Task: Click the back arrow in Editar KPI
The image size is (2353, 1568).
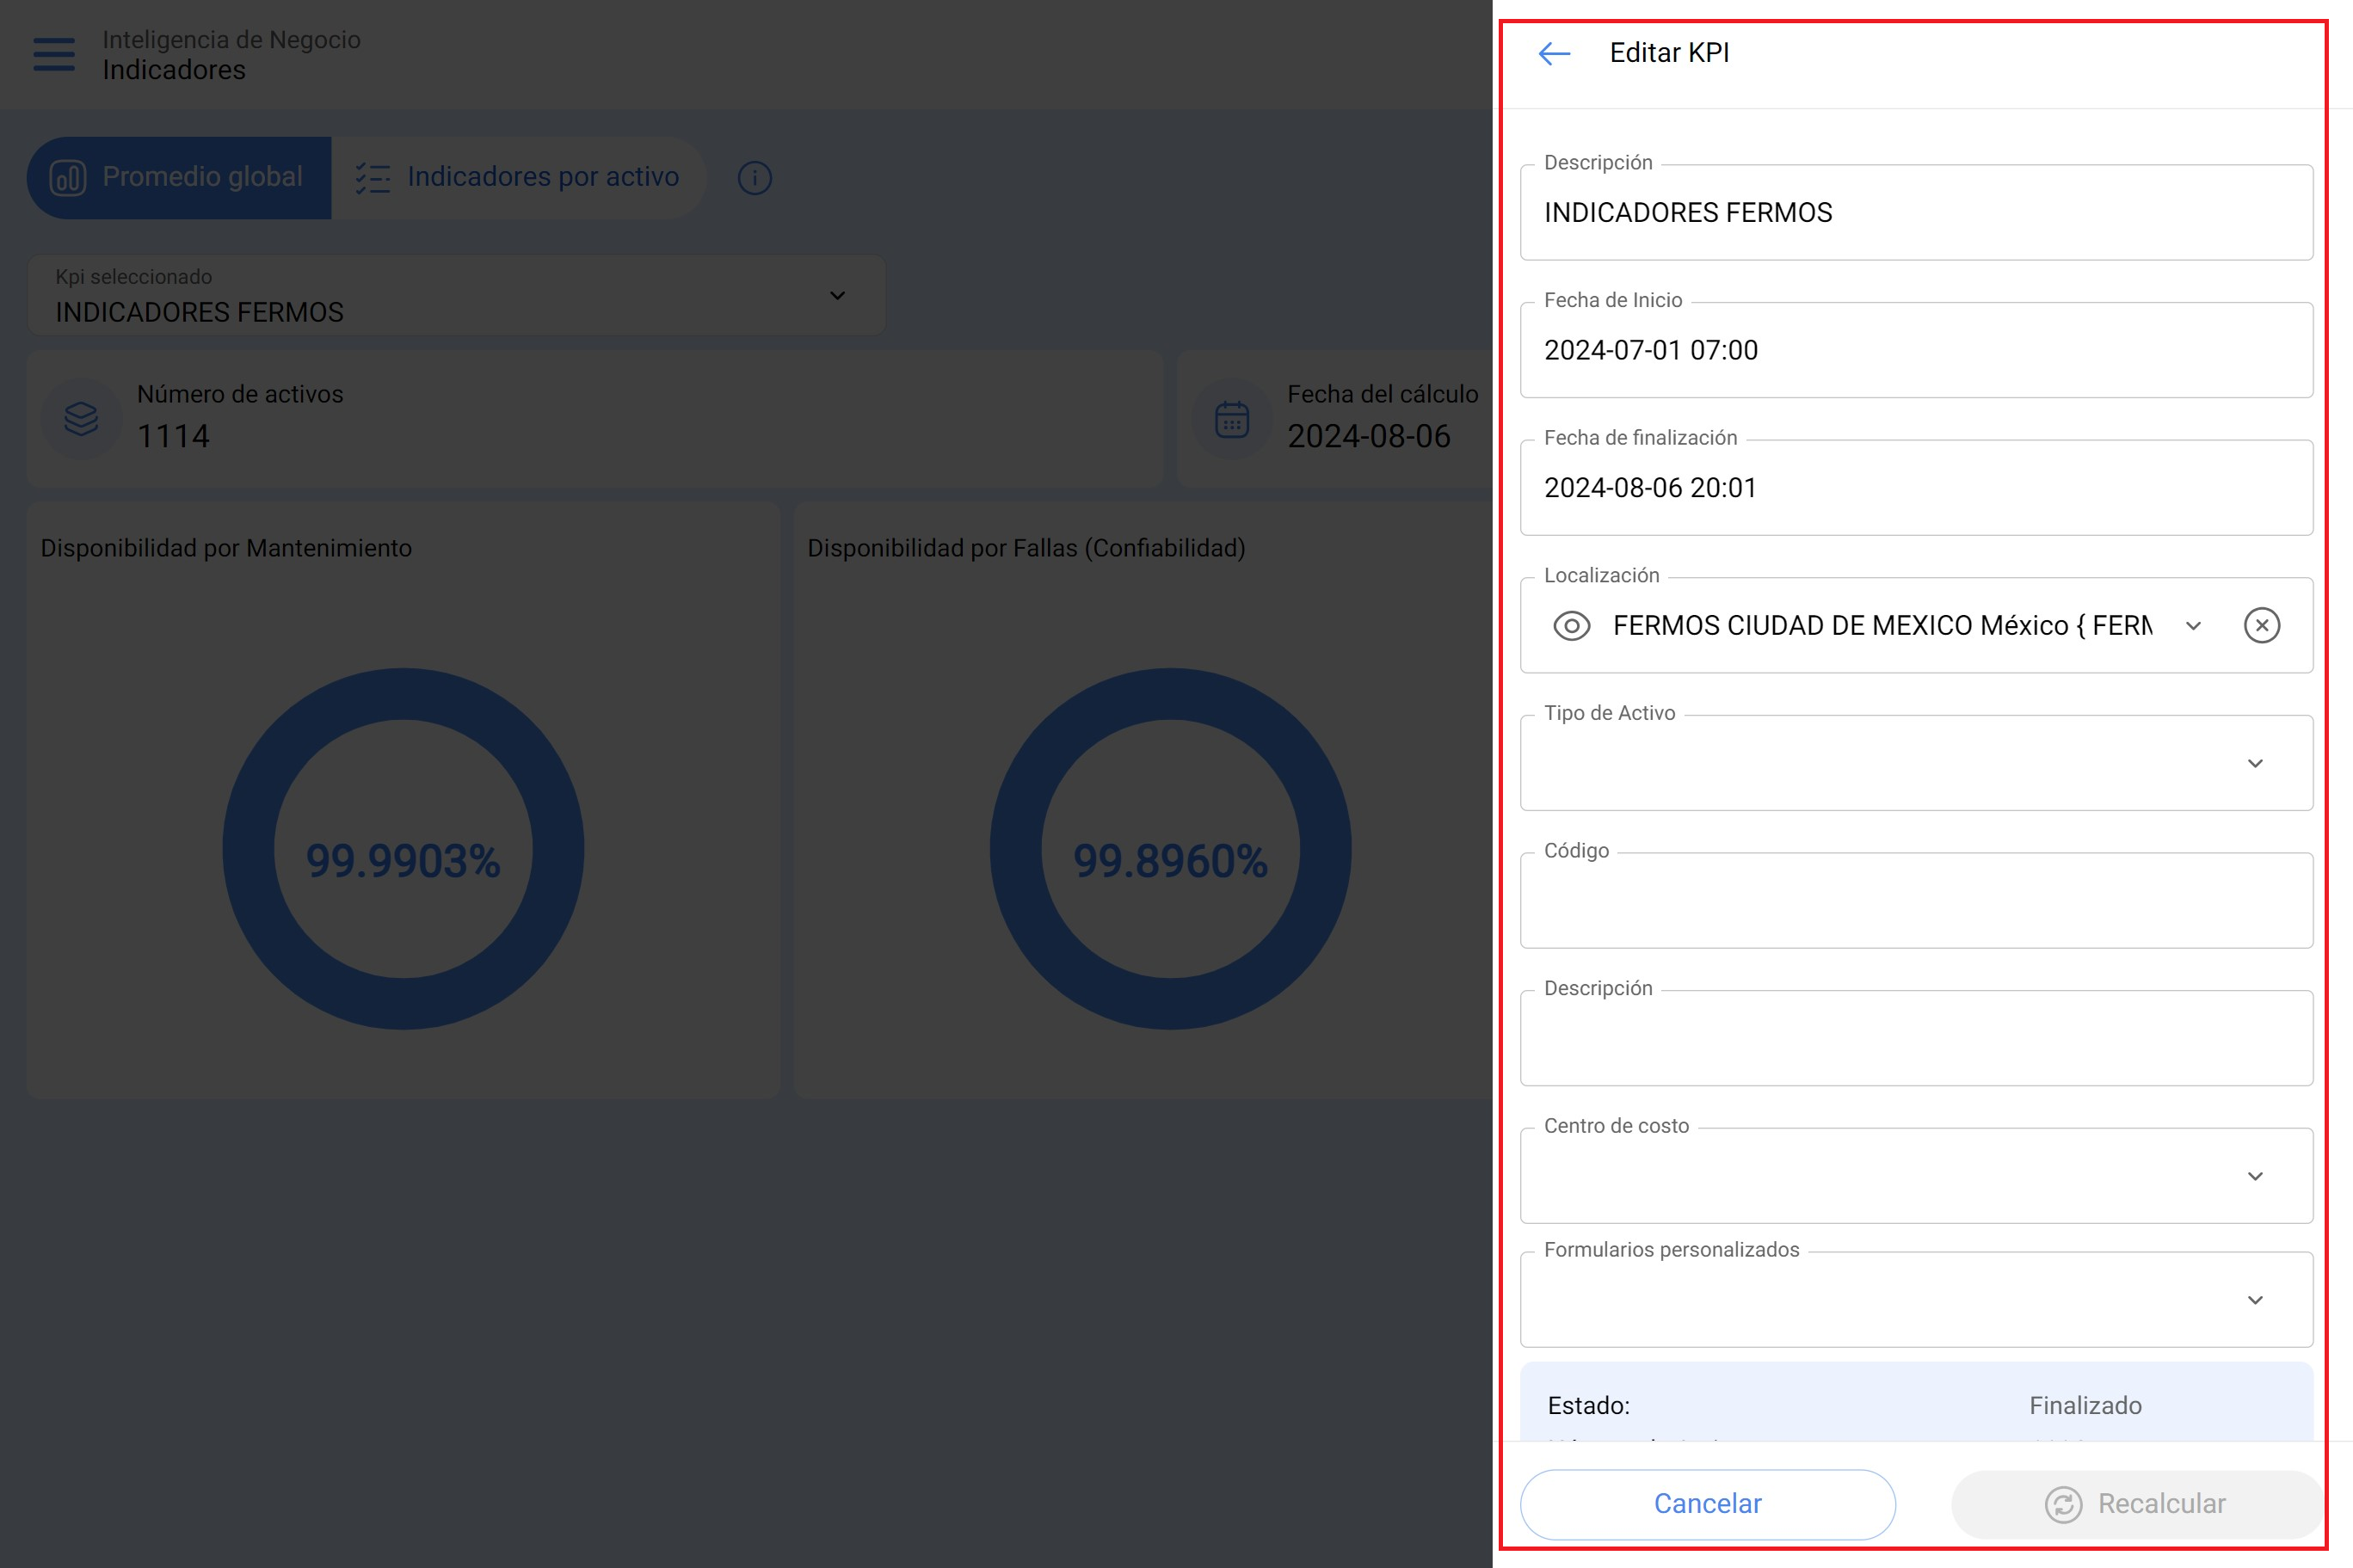Action: [1554, 53]
